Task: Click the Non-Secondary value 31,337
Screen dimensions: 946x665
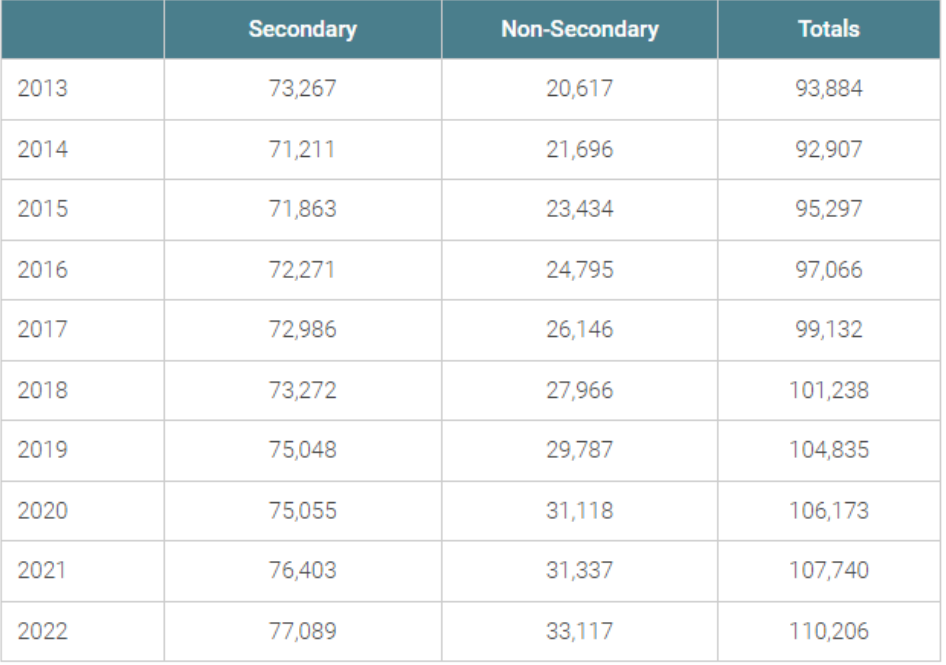Action: click(580, 570)
